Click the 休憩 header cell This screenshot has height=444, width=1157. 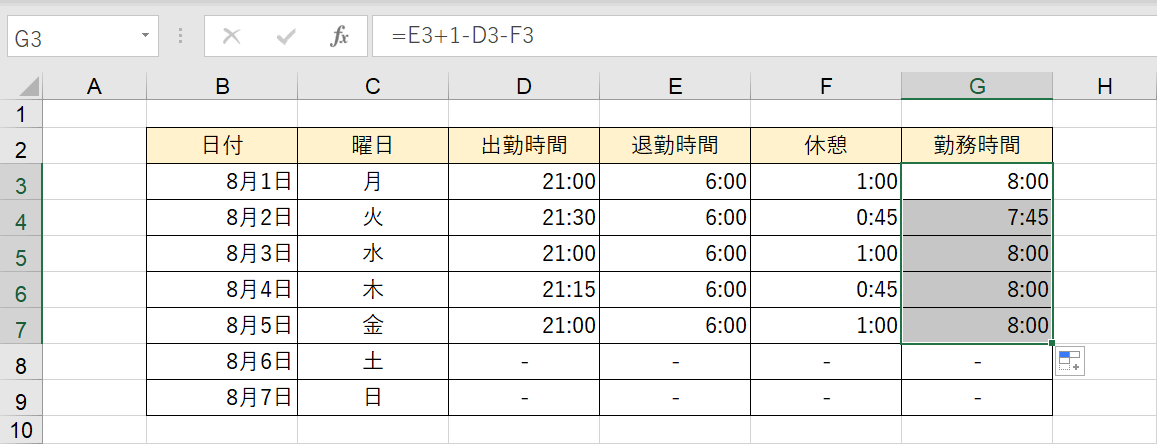pyautogui.click(x=825, y=145)
